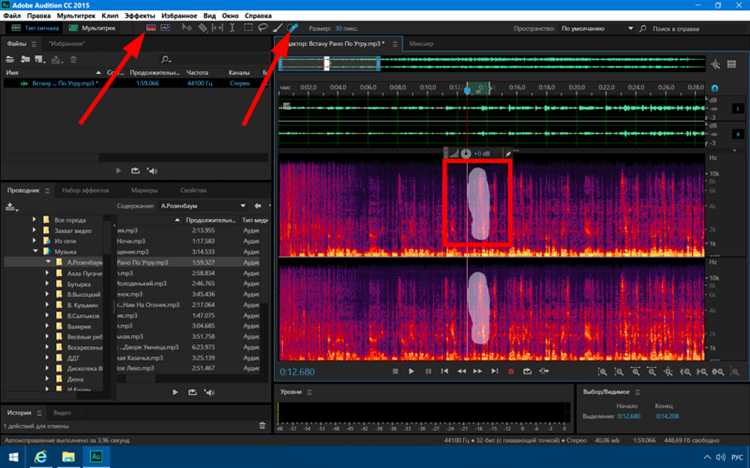Switch to the Маркеры tab
This screenshot has width=750, height=468.
click(x=144, y=190)
